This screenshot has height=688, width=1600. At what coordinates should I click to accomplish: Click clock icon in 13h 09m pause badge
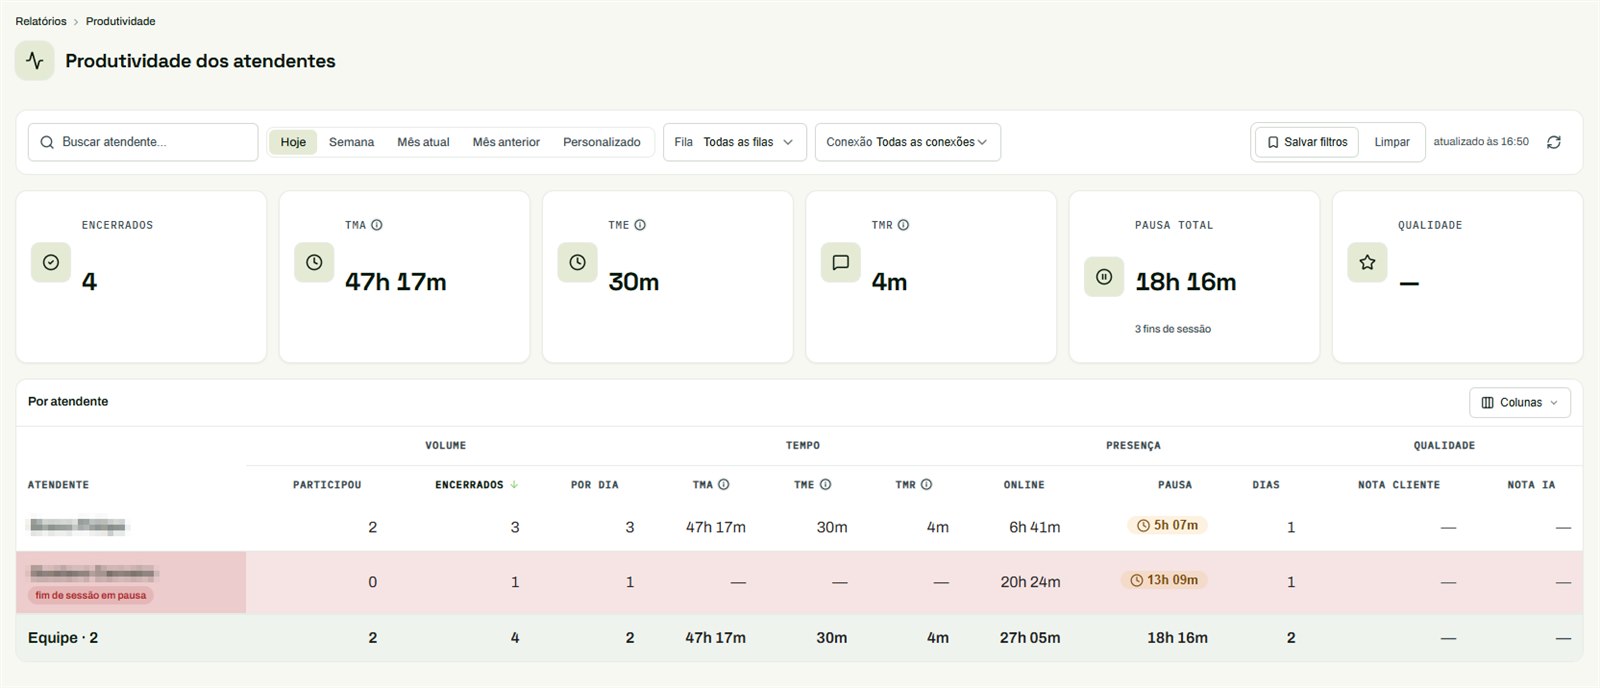1136,580
